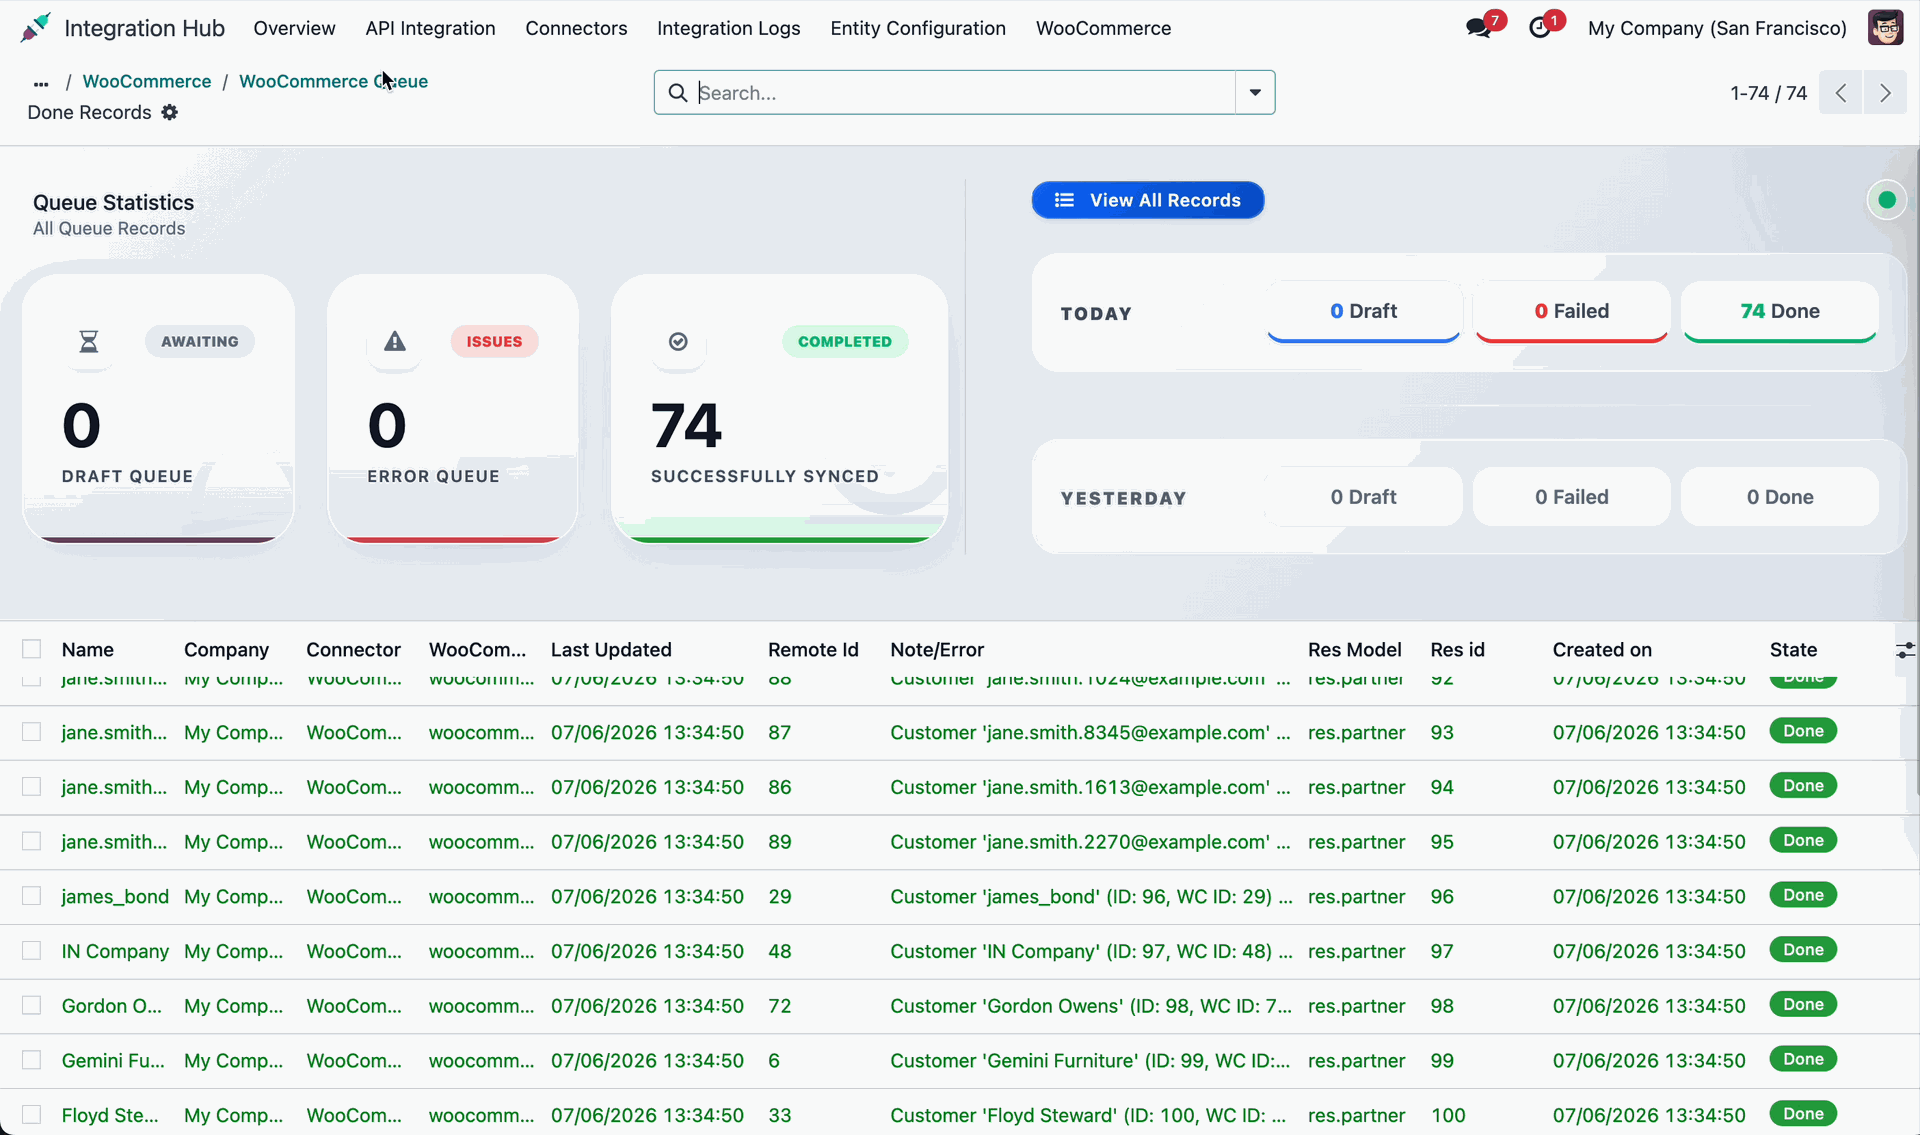Go to previous page arrow
Screen dimensions: 1920x1135
[1841, 93]
